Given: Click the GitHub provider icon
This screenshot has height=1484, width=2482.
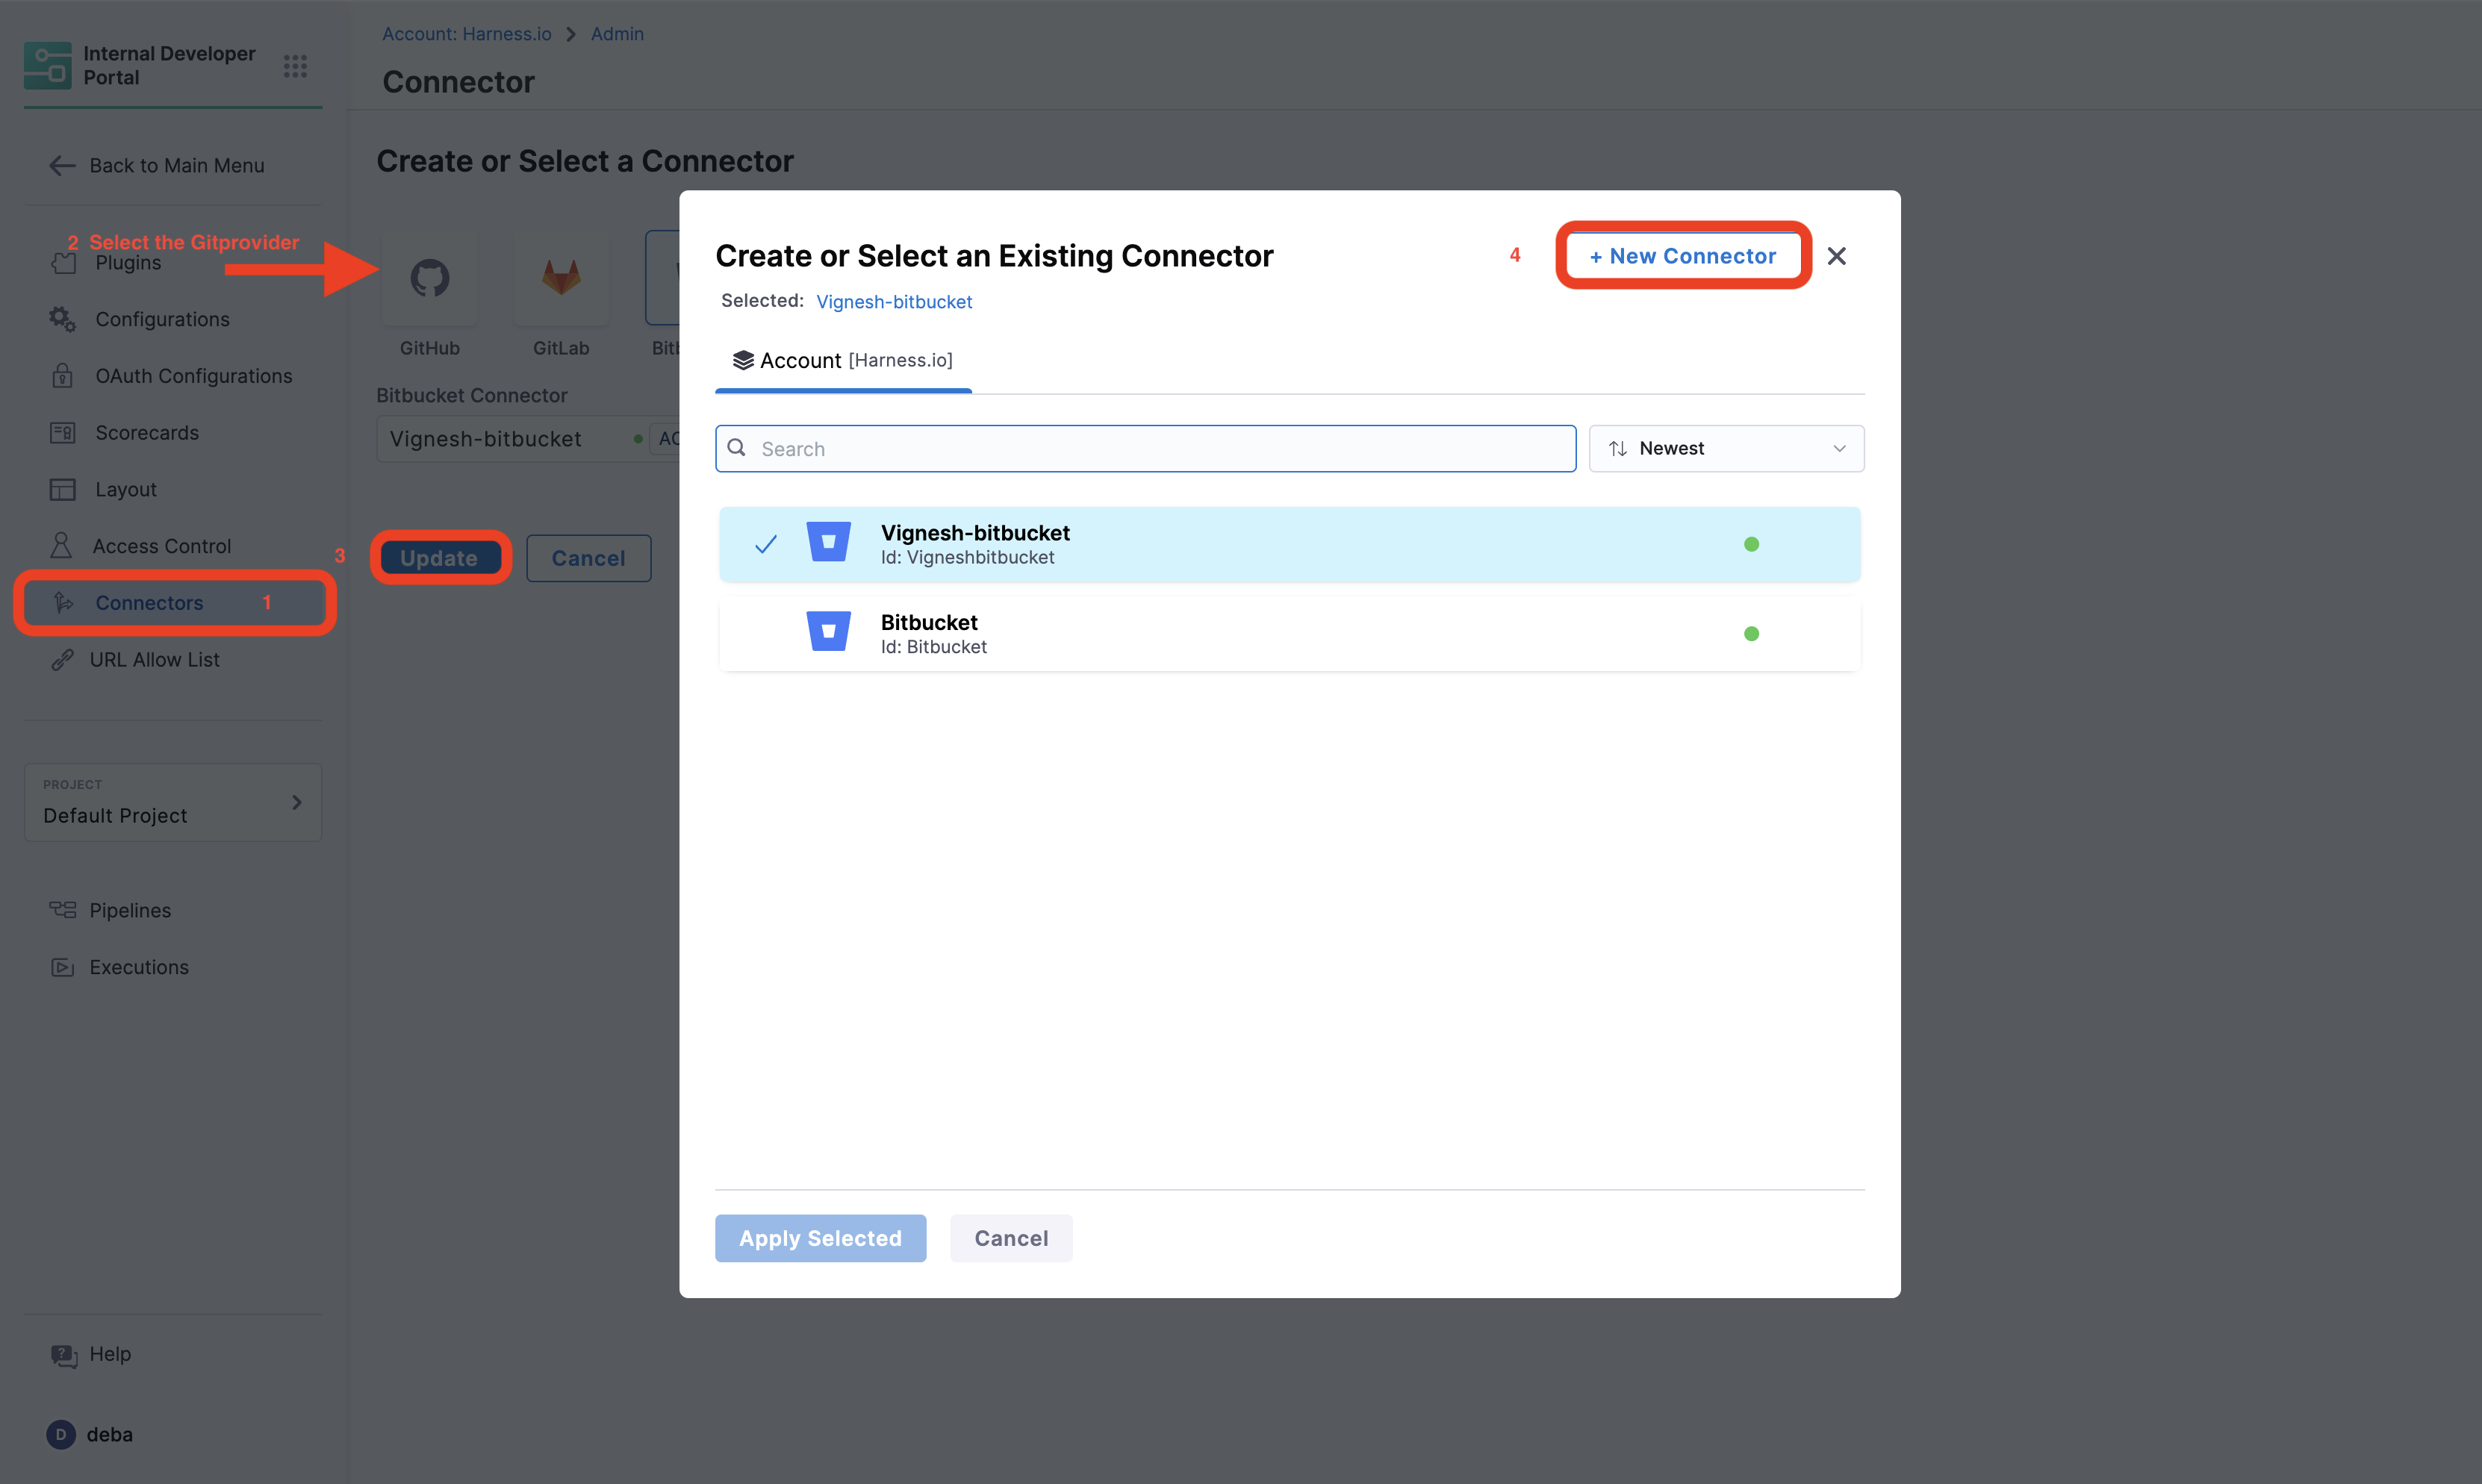Looking at the screenshot, I should 429,278.
